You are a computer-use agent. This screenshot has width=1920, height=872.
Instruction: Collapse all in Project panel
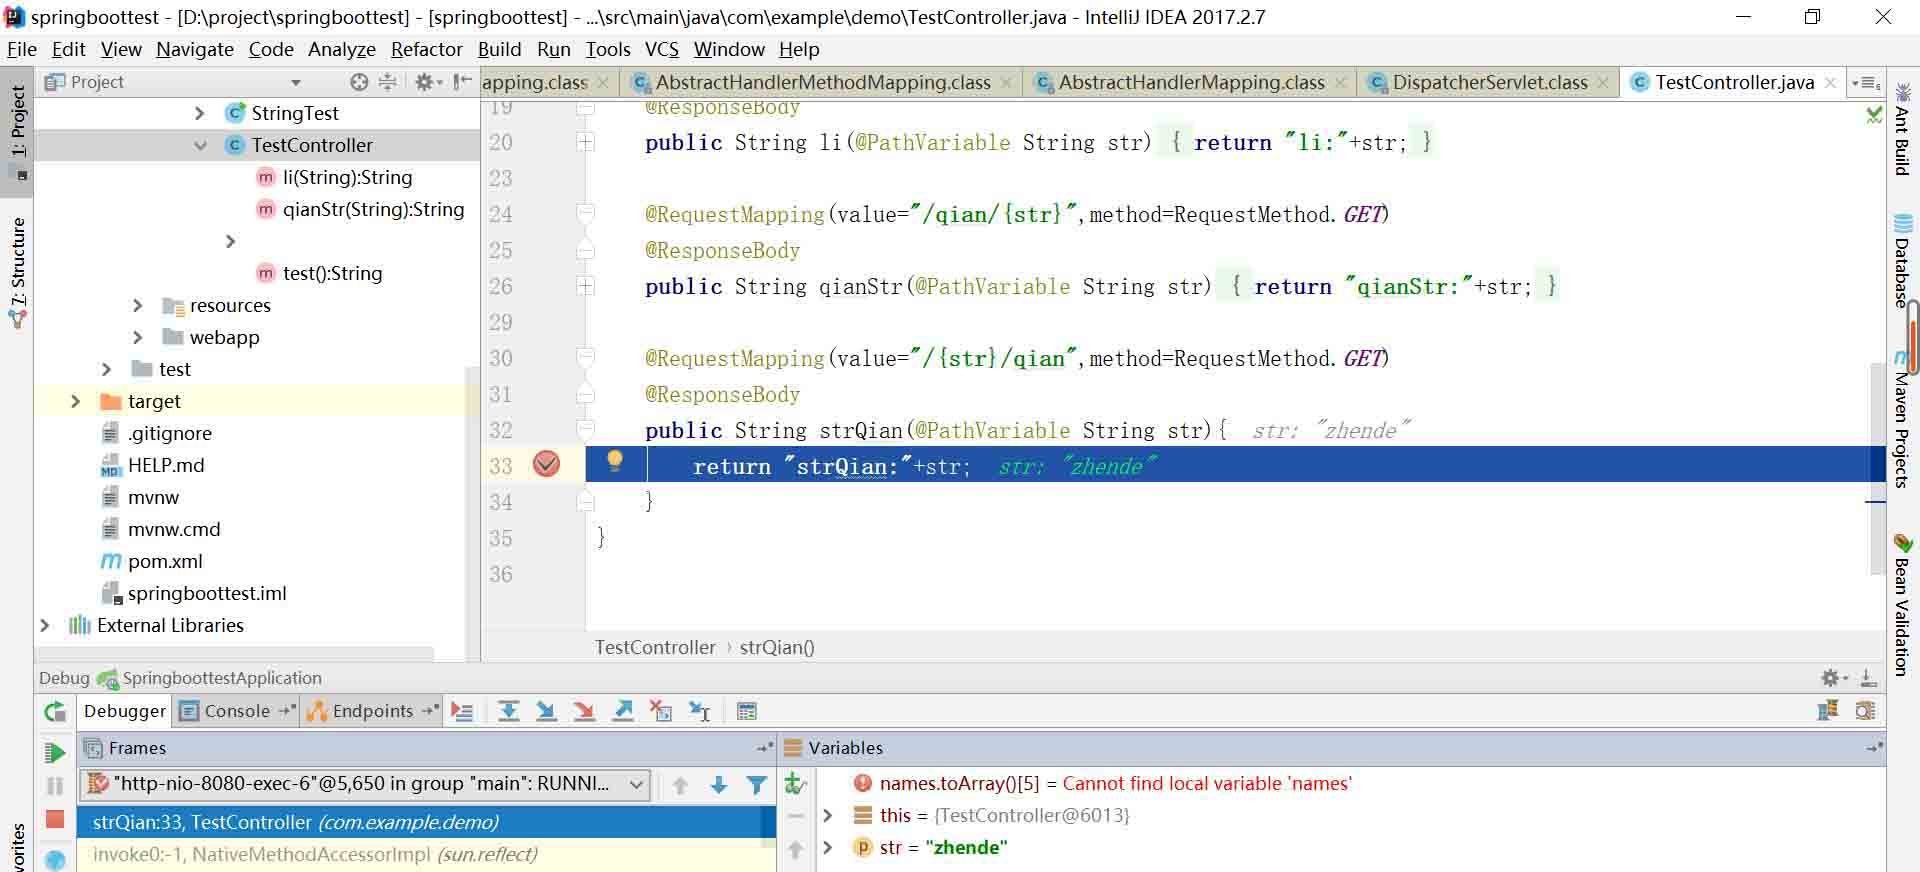[x=388, y=82]
